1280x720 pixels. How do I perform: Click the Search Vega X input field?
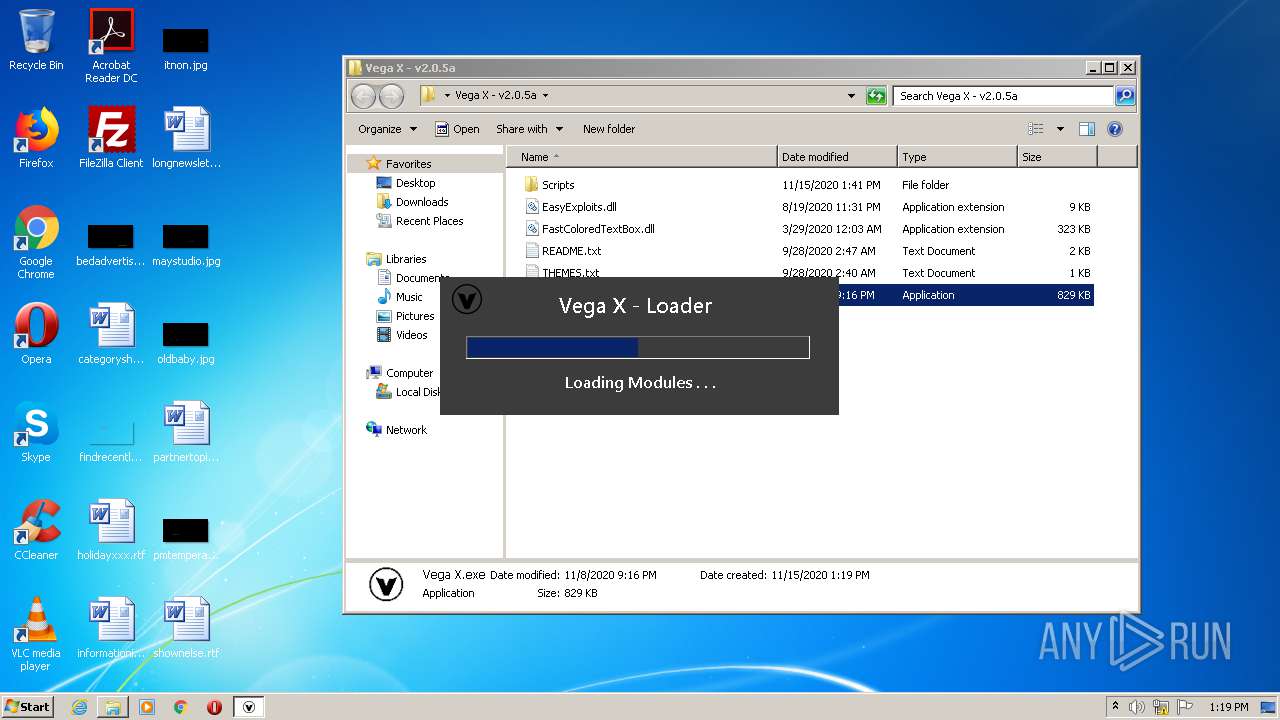pos(1003,96)
